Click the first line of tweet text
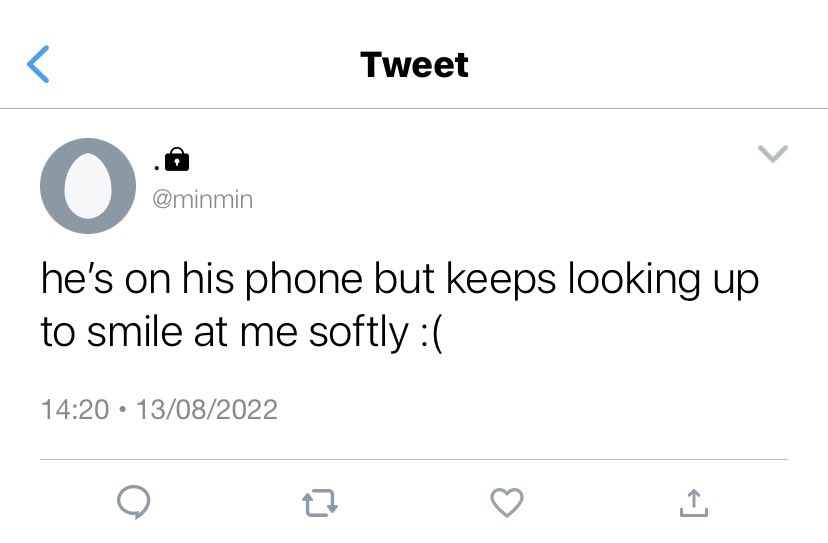The height and width of the screenshot is (543, 828). click(400, 279)
